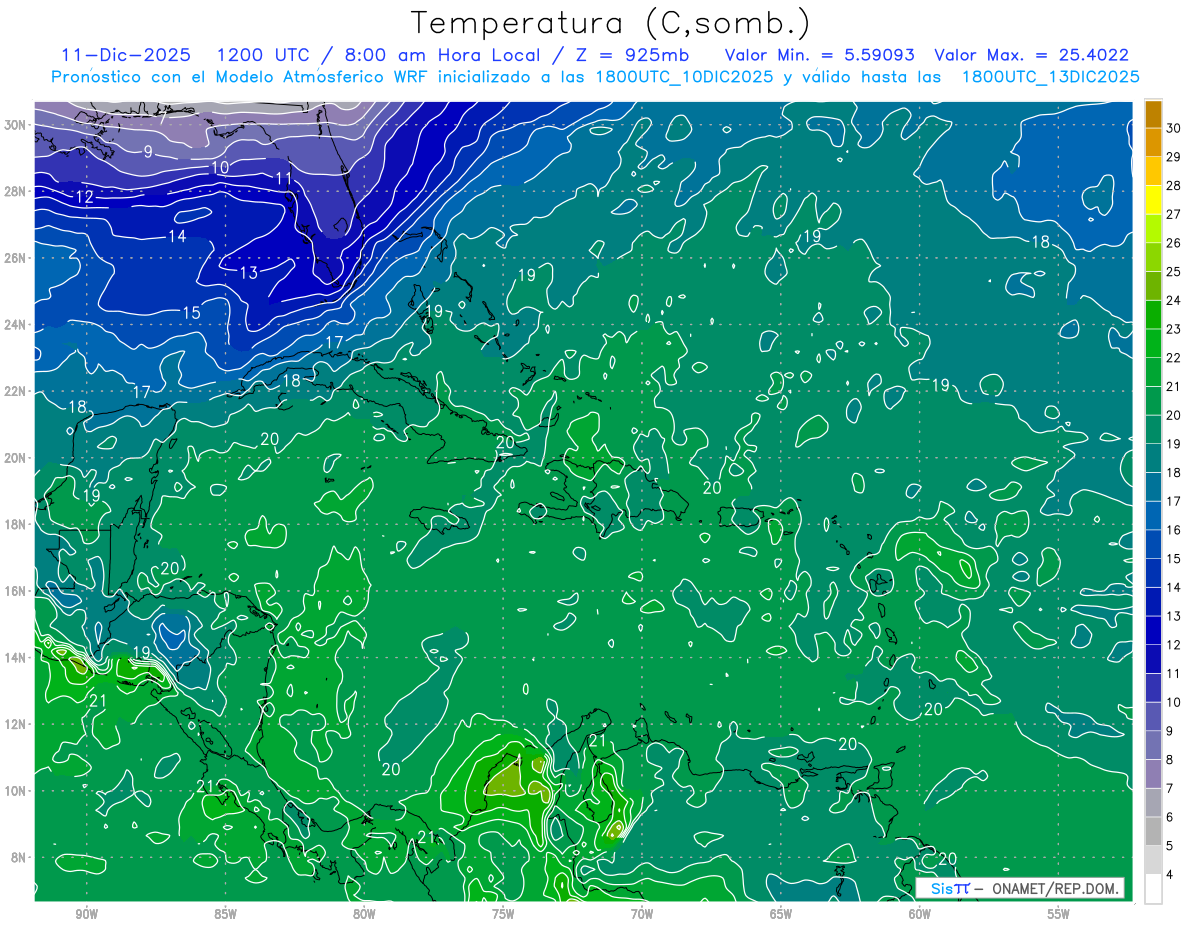Click the 8N latitude axis label
The image size is (1200, 927).
pyautogui.click(x=19, y=858)
